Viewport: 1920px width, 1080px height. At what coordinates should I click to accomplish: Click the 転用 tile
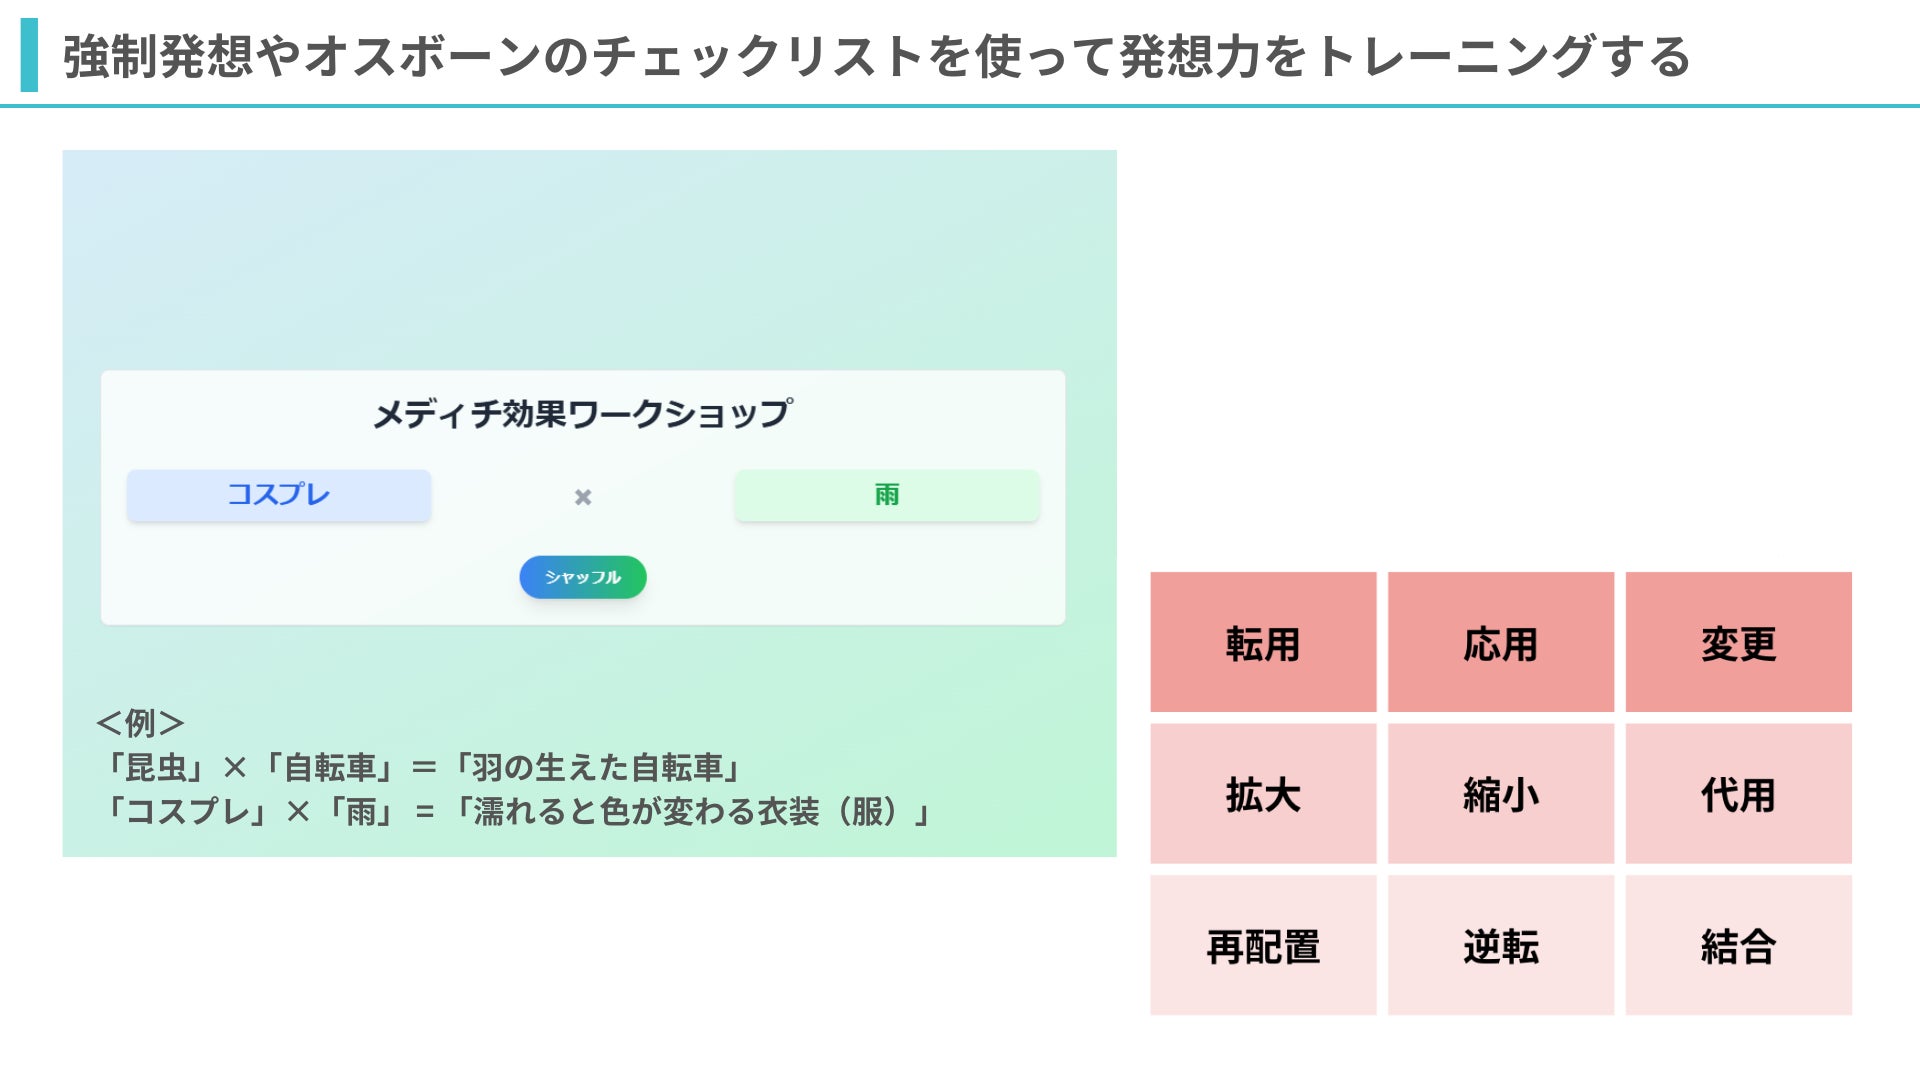[1263, 642]
